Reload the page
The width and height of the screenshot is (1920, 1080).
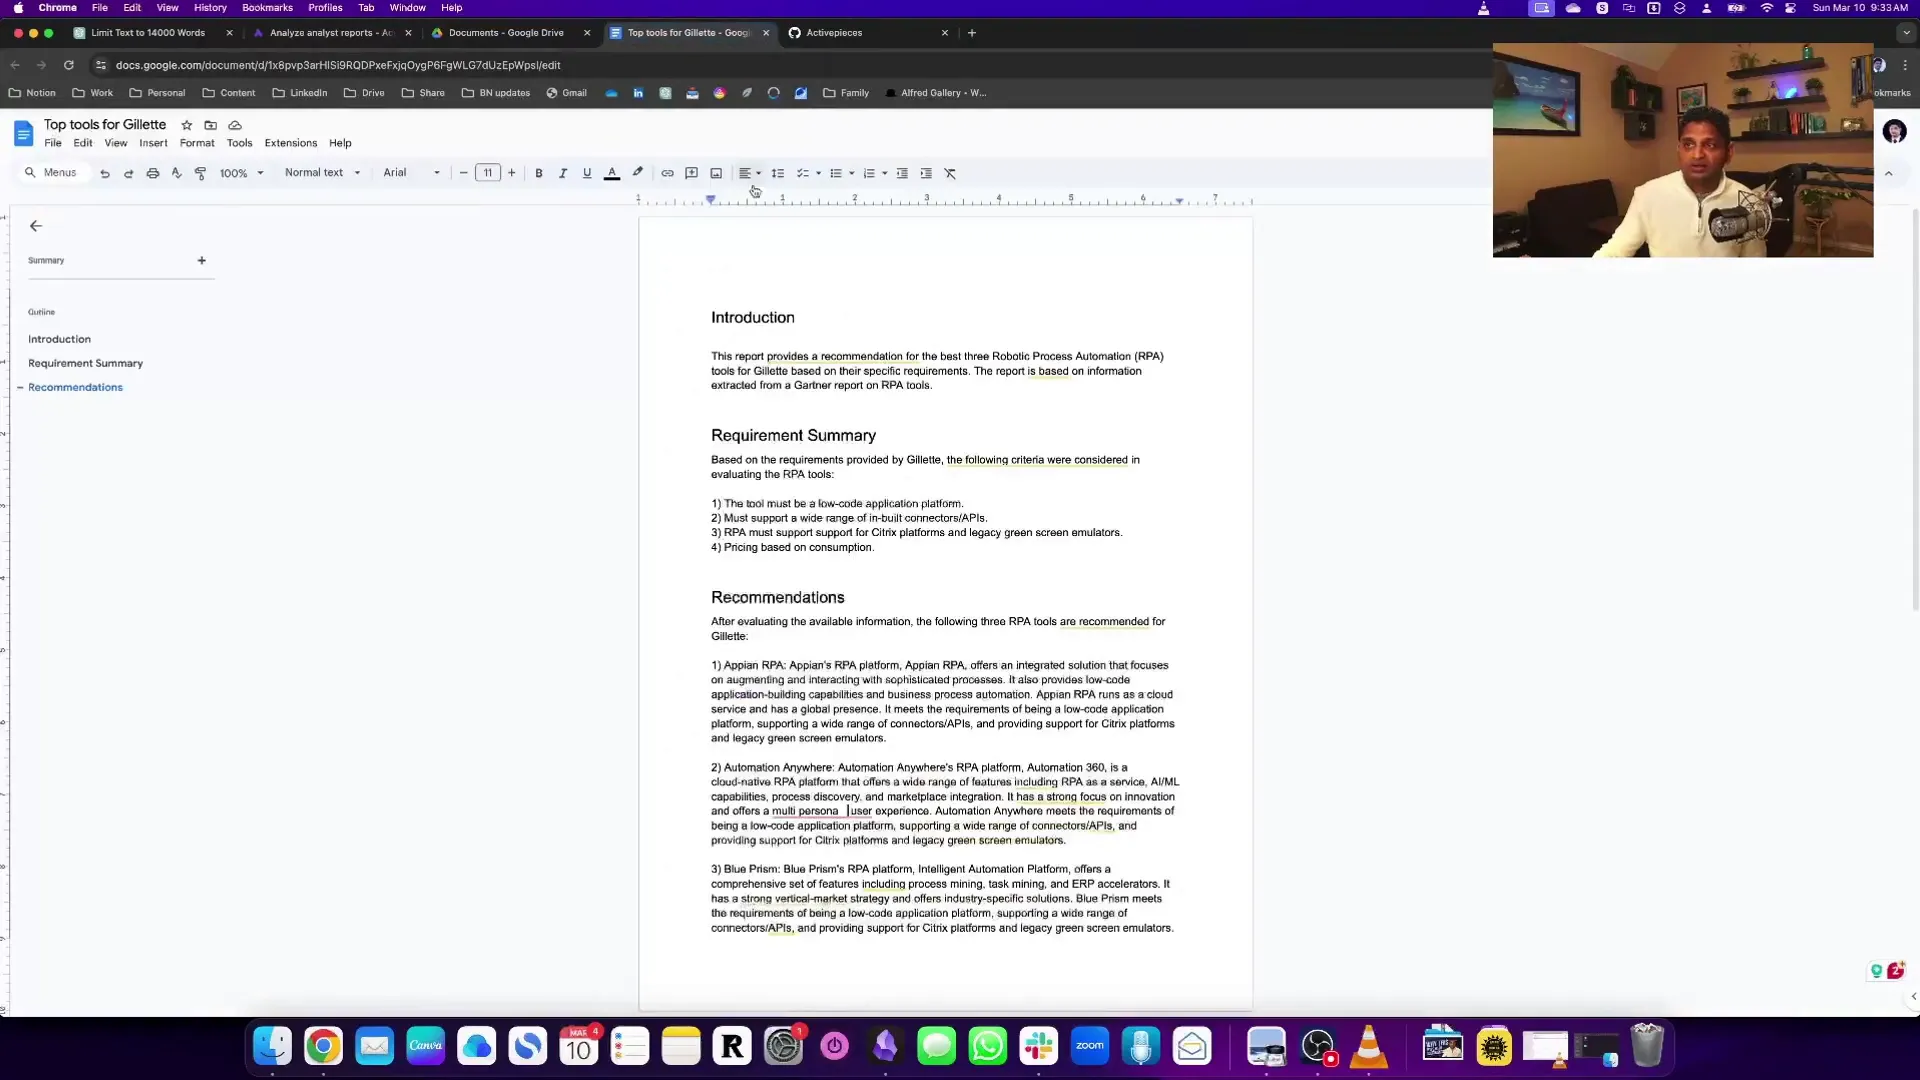coord(68,65)
